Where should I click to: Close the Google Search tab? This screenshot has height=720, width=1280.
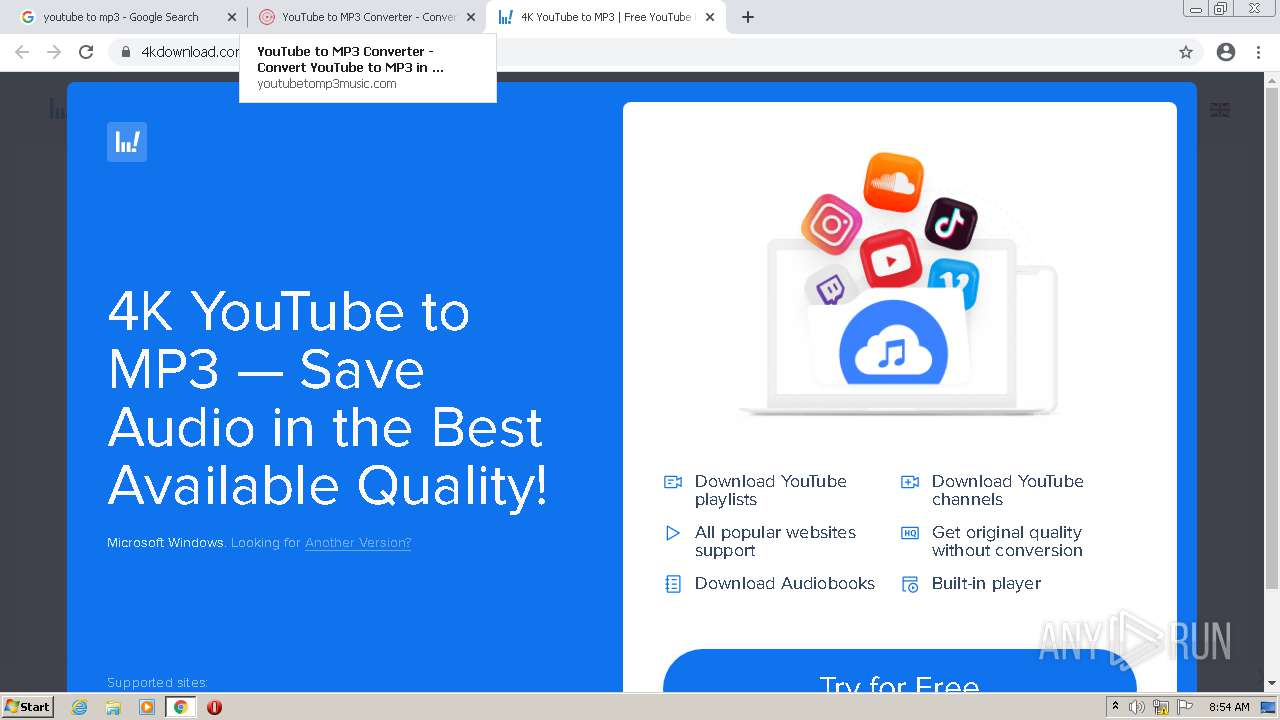232,17
